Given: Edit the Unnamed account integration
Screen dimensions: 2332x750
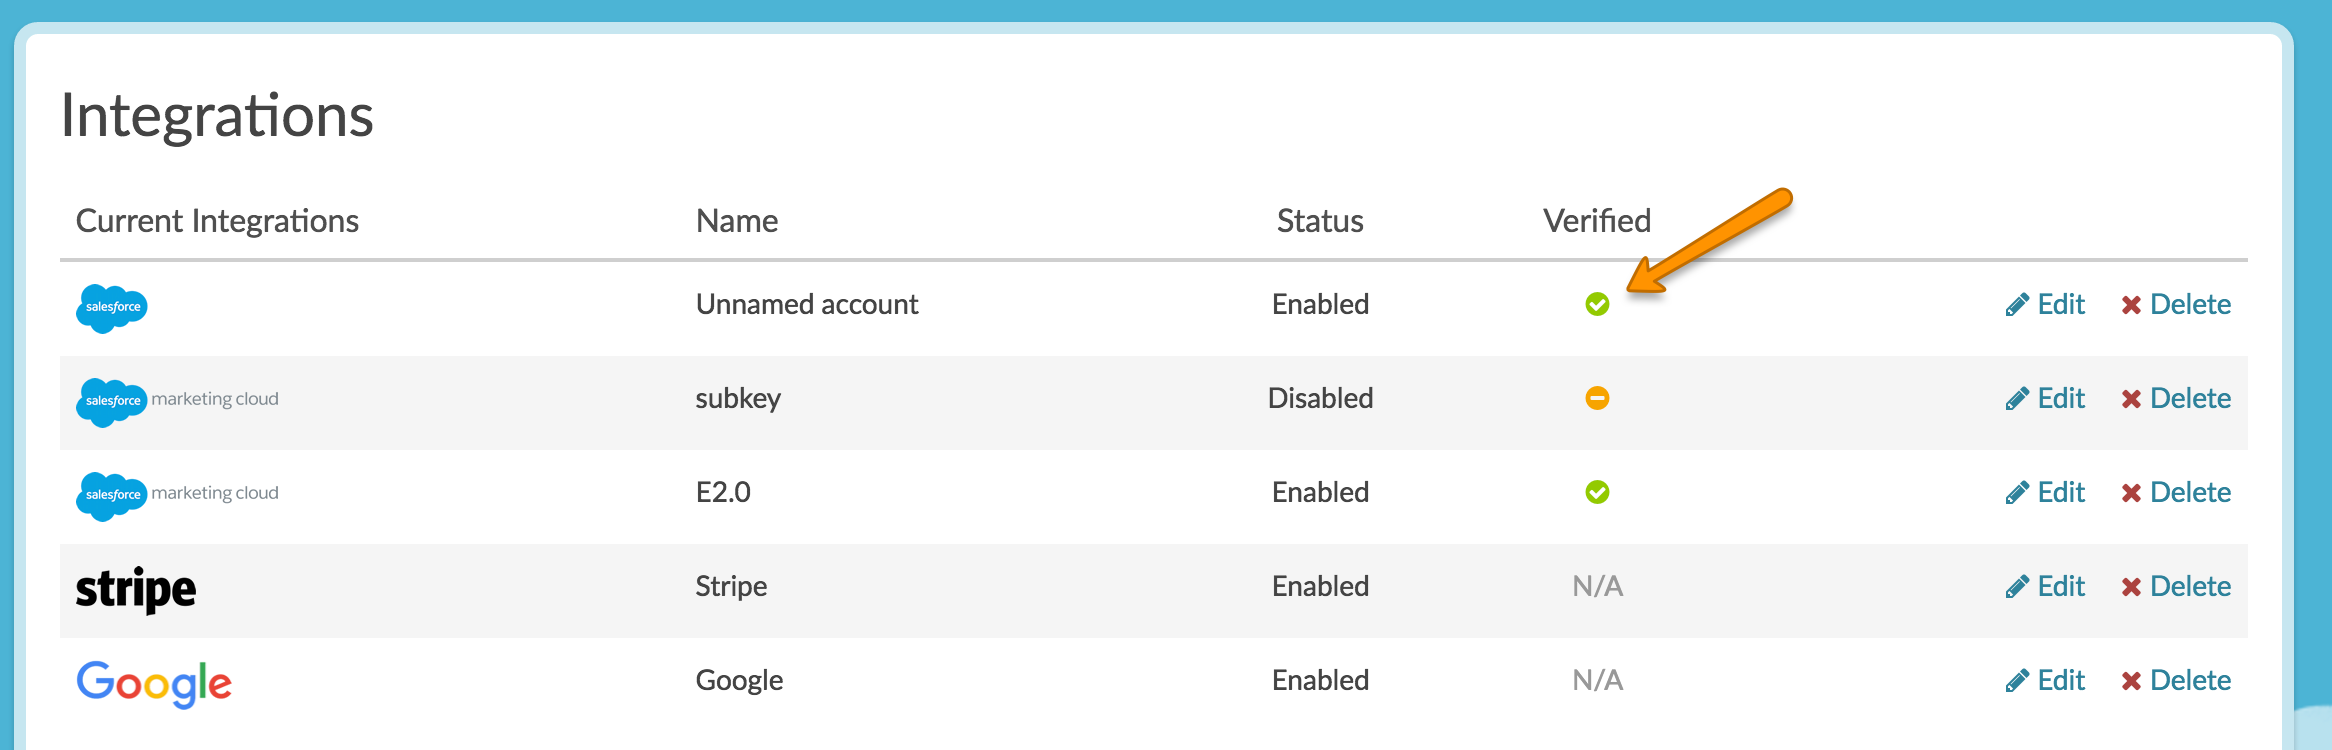Looking at the screenshot, I should coord(2045,304).
